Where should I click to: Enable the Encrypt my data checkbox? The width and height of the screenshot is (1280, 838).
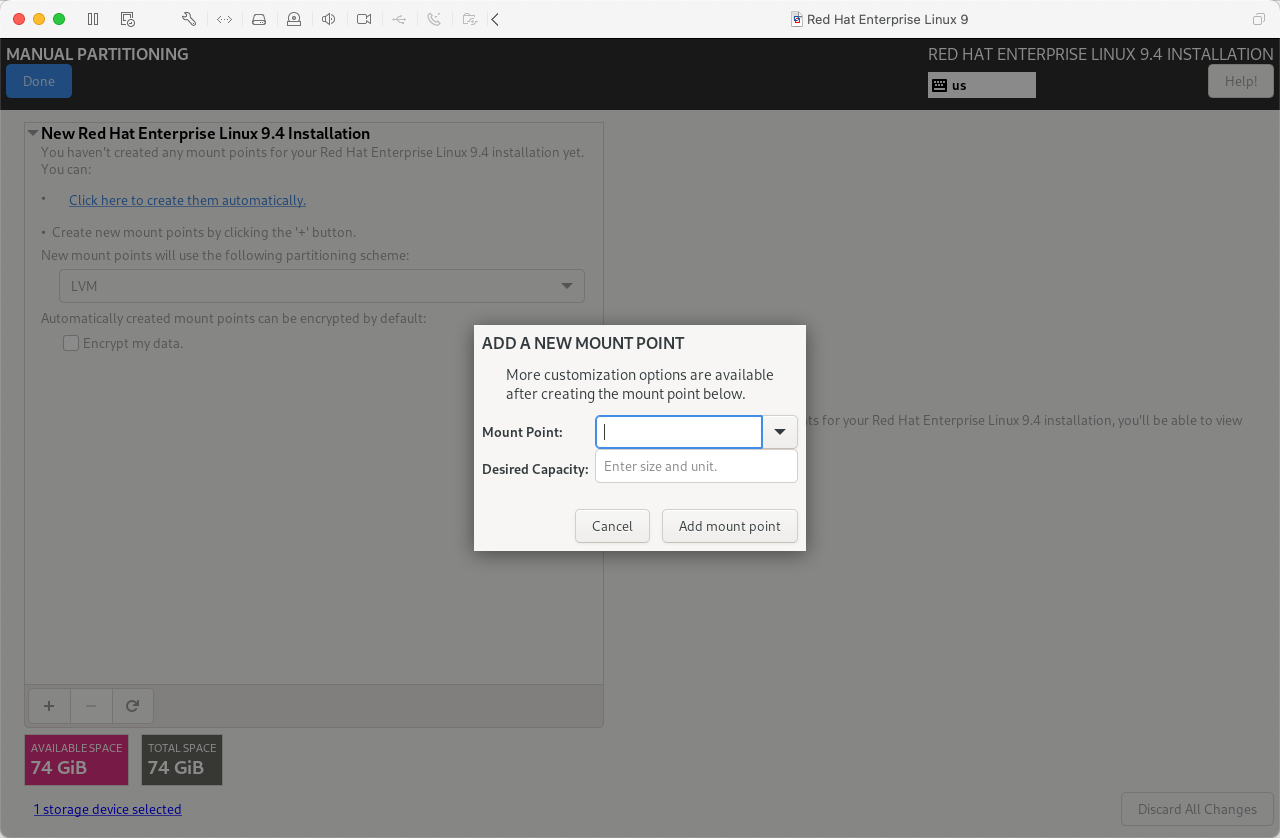coord(71,343)
